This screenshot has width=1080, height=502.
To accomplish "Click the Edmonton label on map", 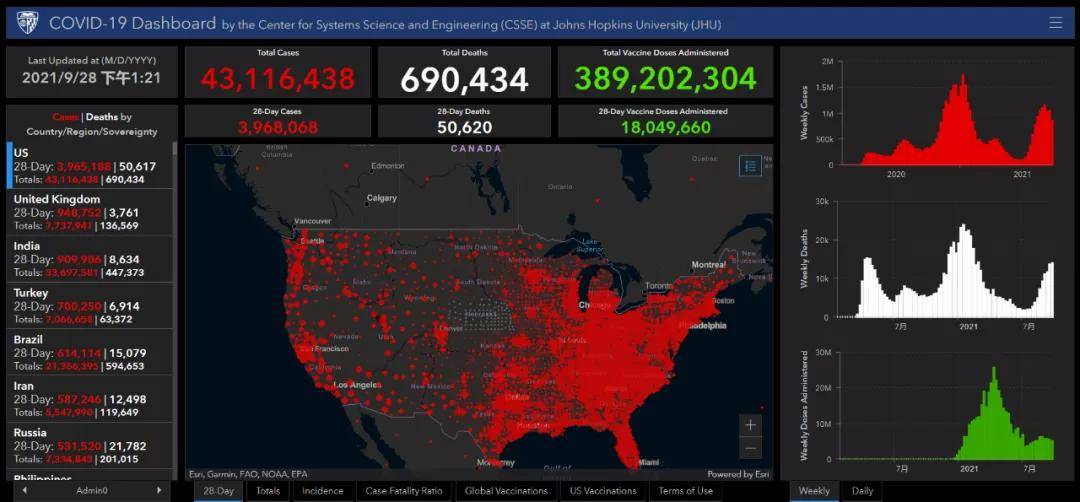I will click(388, 166).
